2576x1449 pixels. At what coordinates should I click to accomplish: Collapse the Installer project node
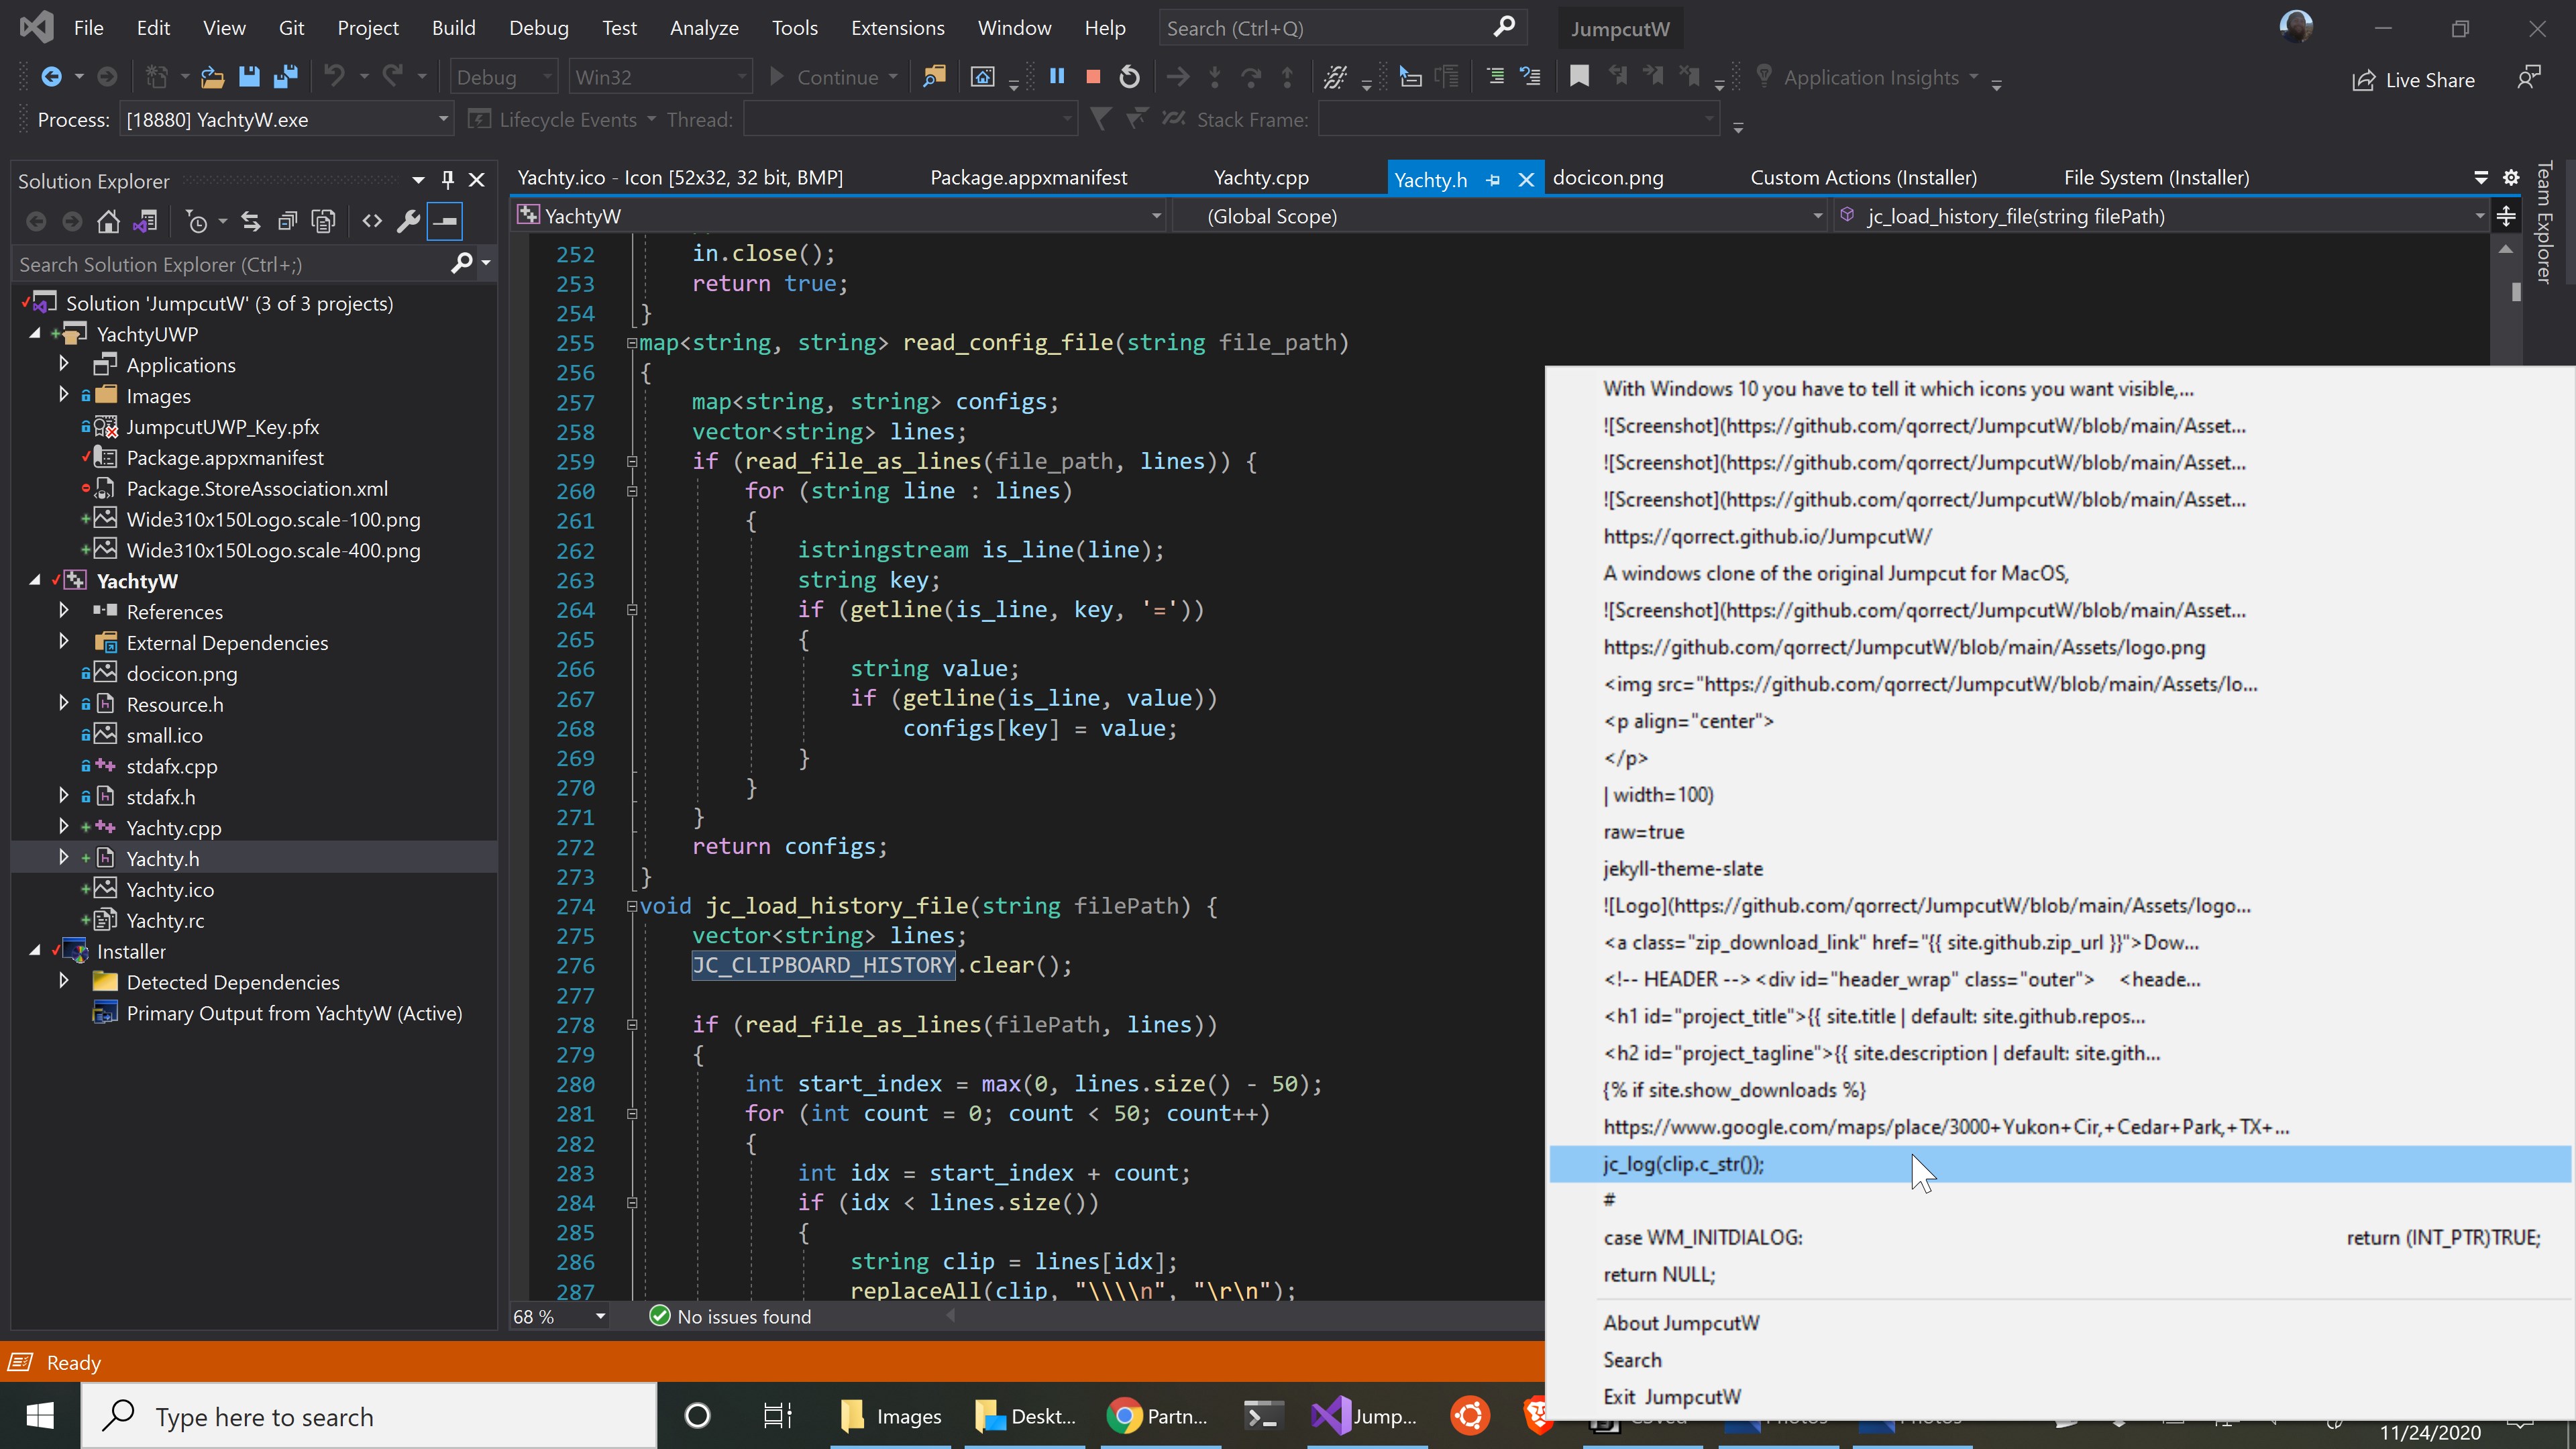(35, 951)
